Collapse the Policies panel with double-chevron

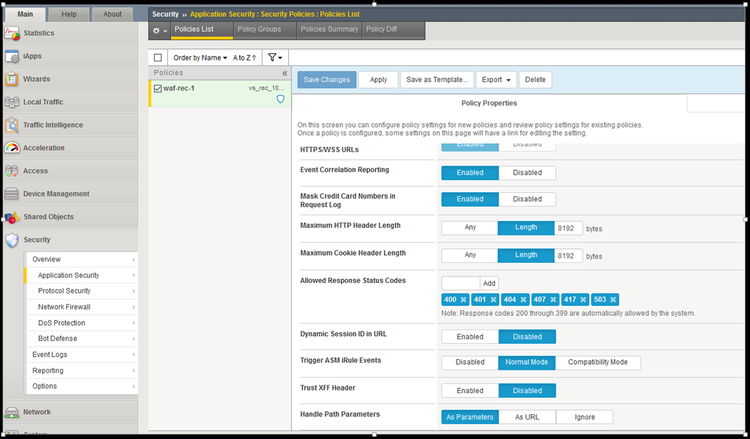[284, 73]
